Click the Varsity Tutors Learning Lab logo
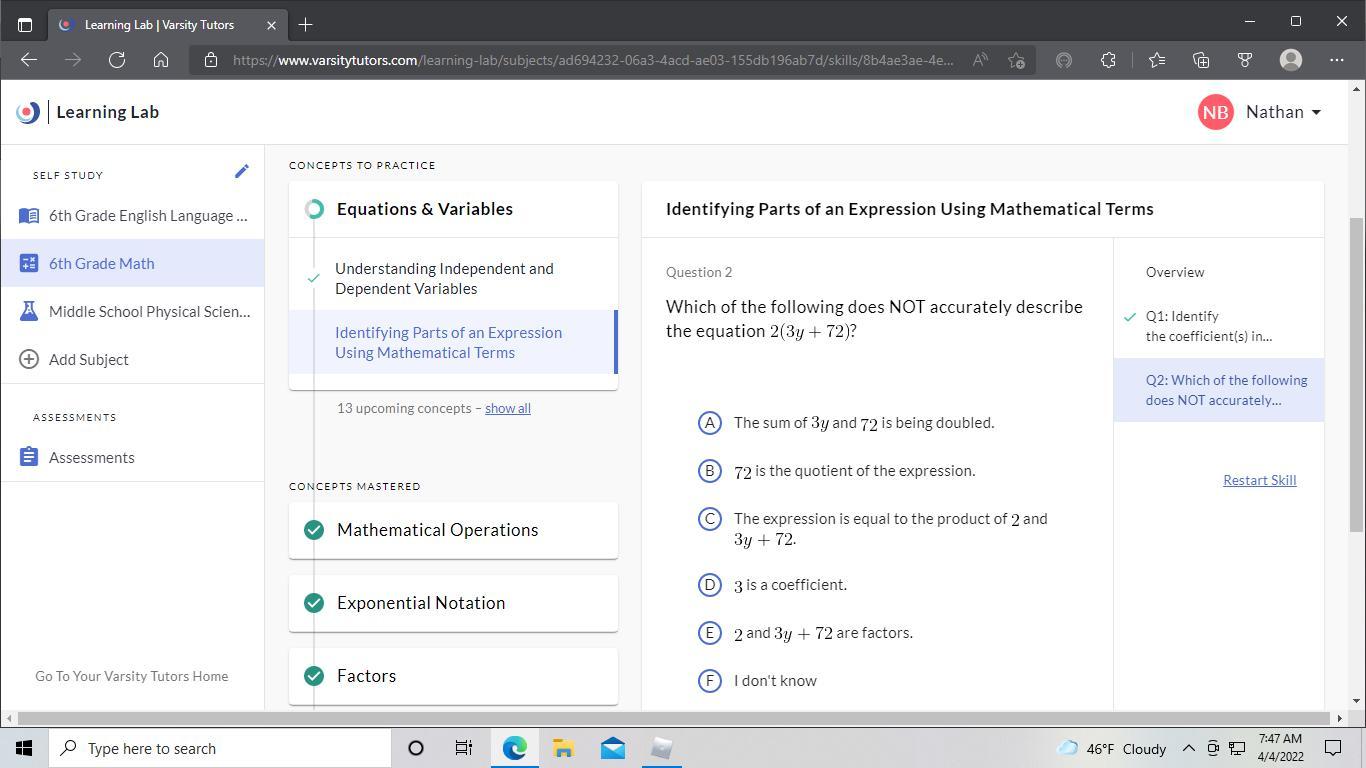 pyautogui.click(x=29, y=112)
